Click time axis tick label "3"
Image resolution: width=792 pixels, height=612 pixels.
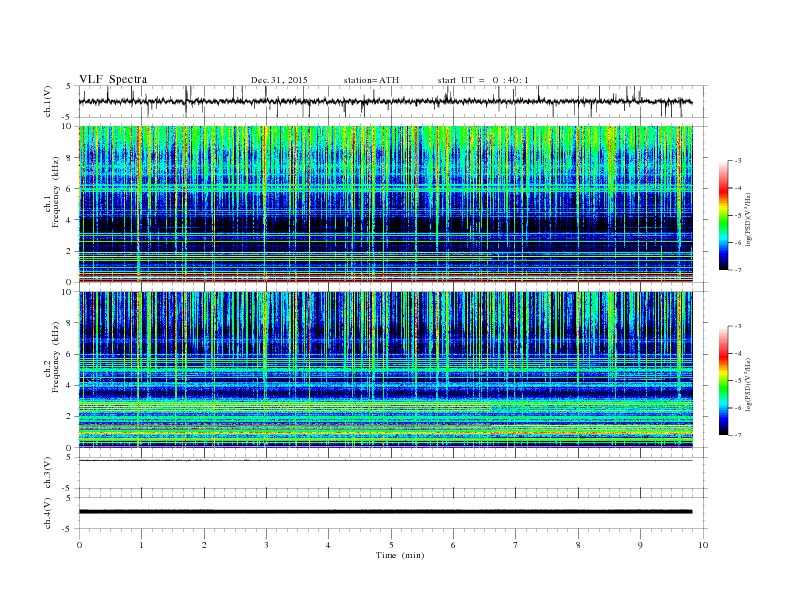266,545
